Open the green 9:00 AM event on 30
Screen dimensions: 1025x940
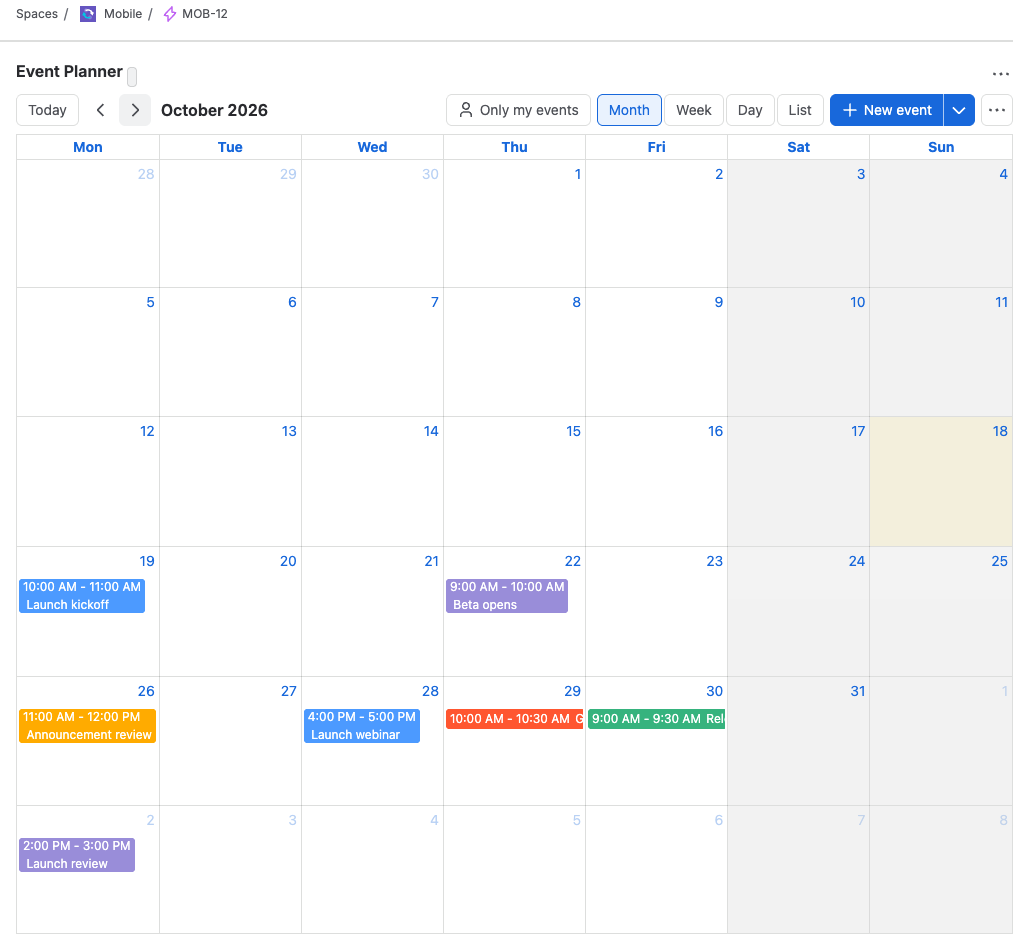(656, 718)
